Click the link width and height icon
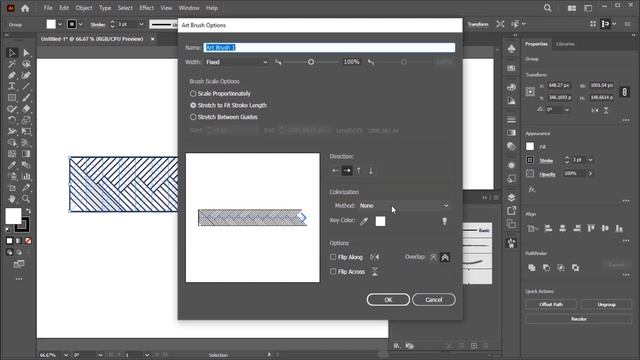 [x=624, y=92]
